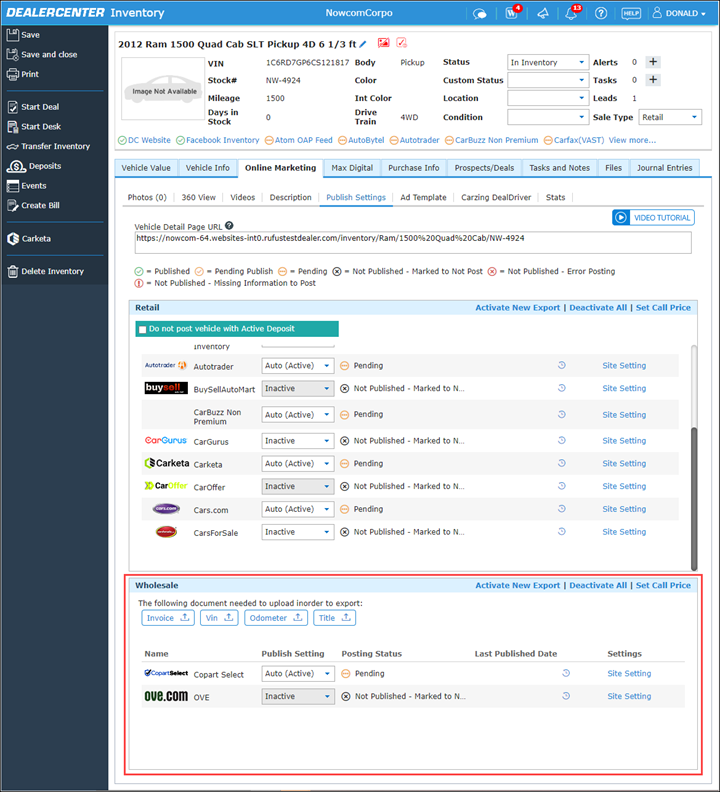Edit vehicle title with pencil icon
Screen dimensions: 720x792
(x=363, y=44)
